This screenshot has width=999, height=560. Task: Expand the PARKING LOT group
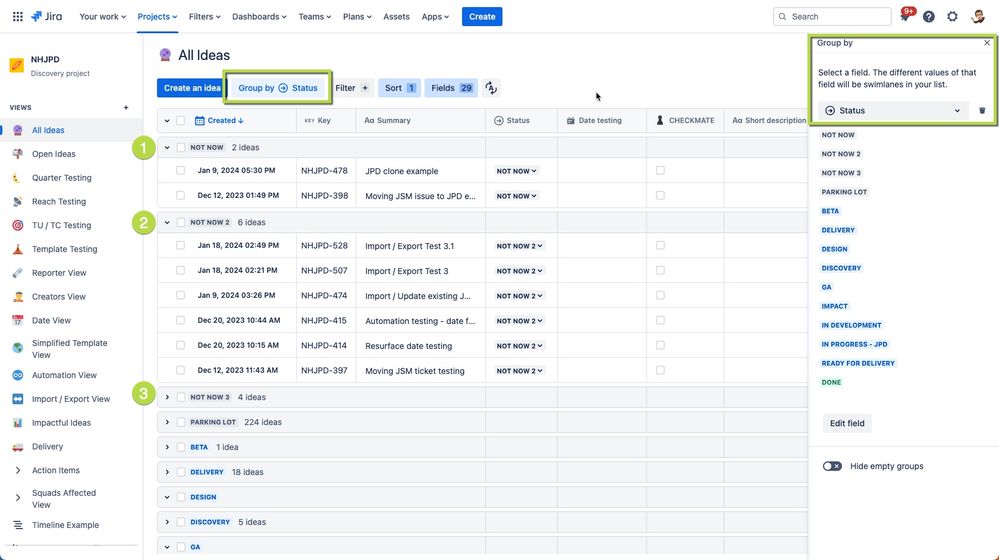coord(167,422)
